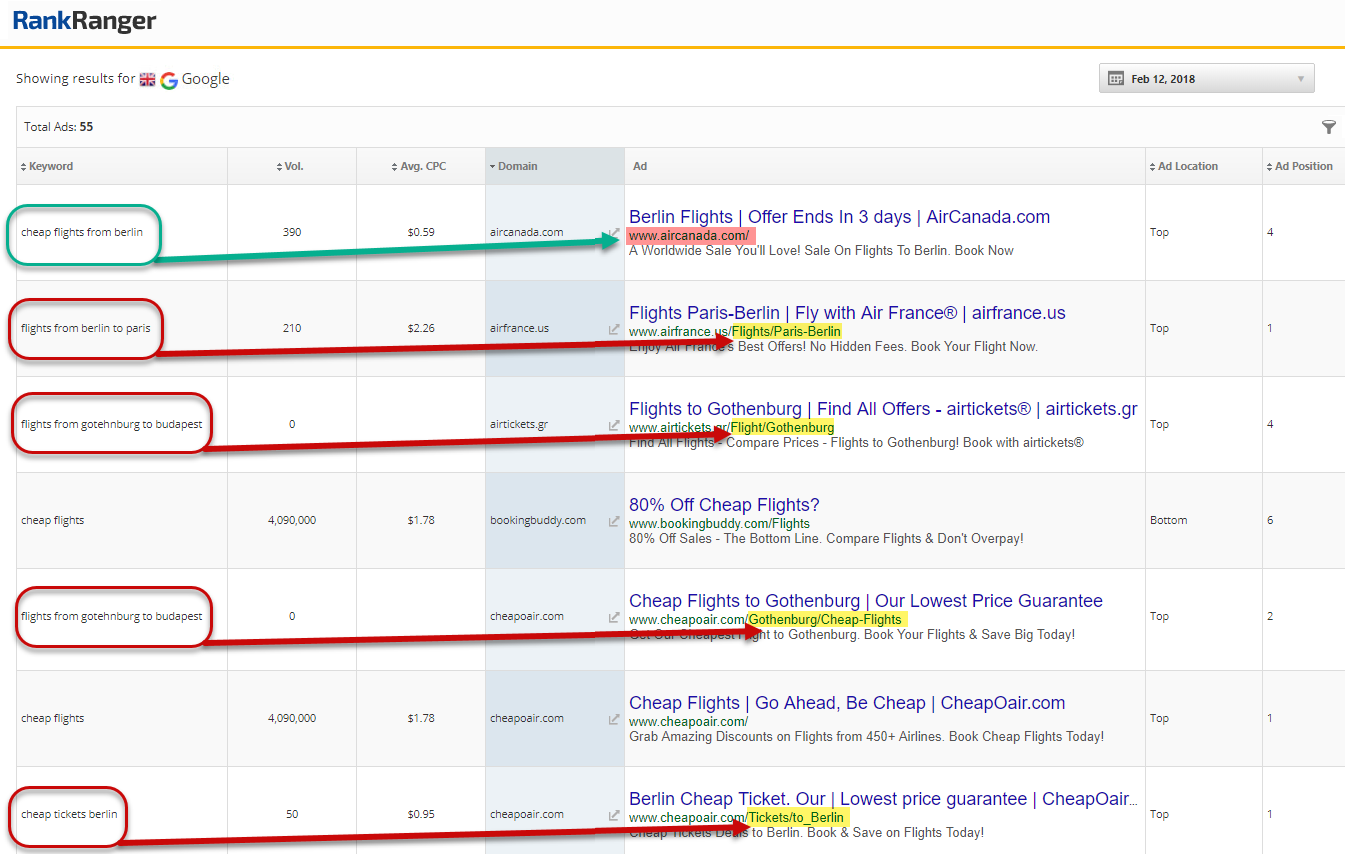The image size is (1345, 854).
Task: Select the 'cheap tickets berlin' keyword cell
Action: [69, 814]
